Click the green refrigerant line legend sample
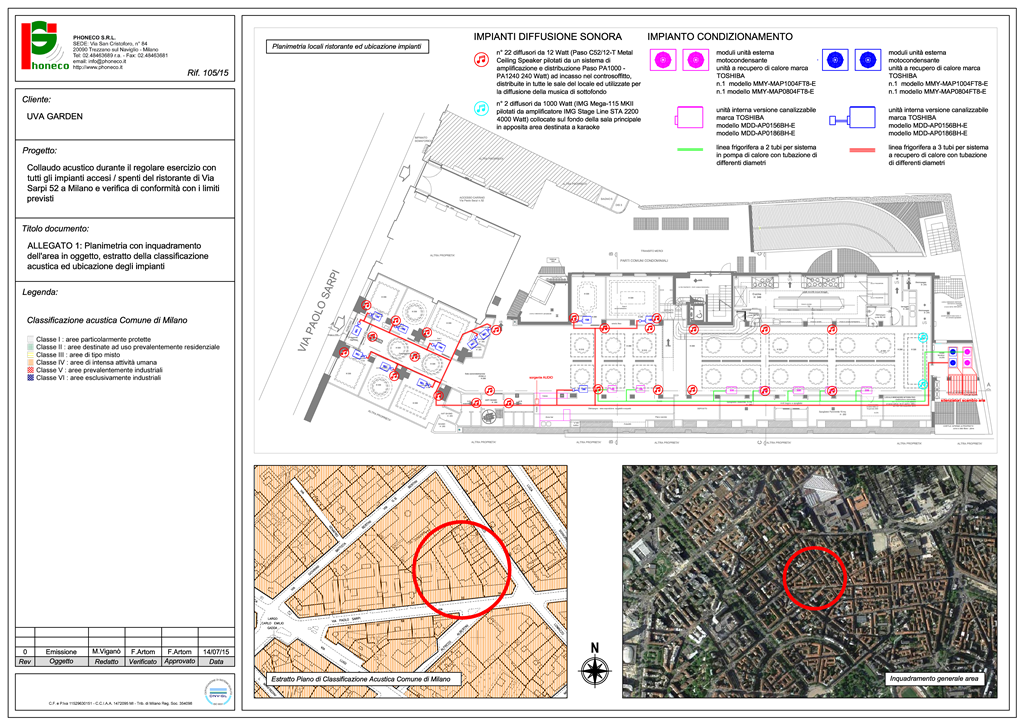The width and height of the screenshot is (1024, 724). click(690, 150)
